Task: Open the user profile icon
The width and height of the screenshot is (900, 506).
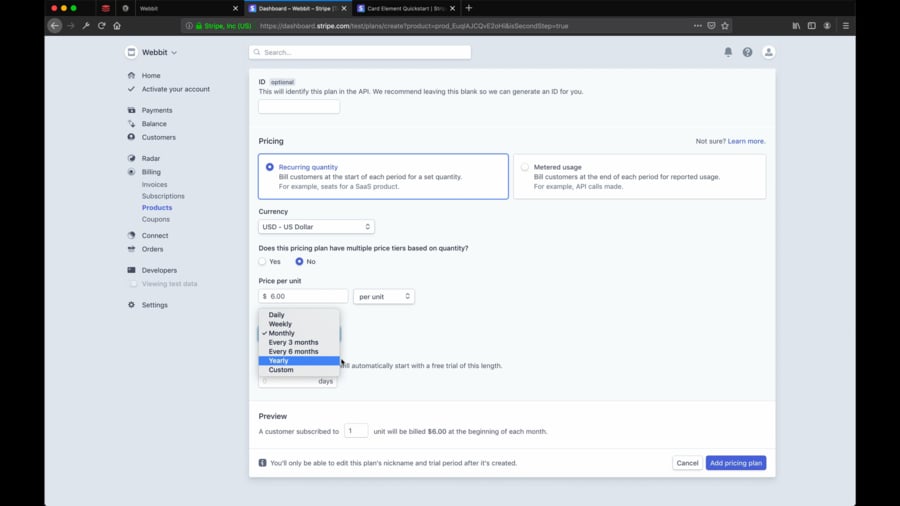Action: coord(769,52)
